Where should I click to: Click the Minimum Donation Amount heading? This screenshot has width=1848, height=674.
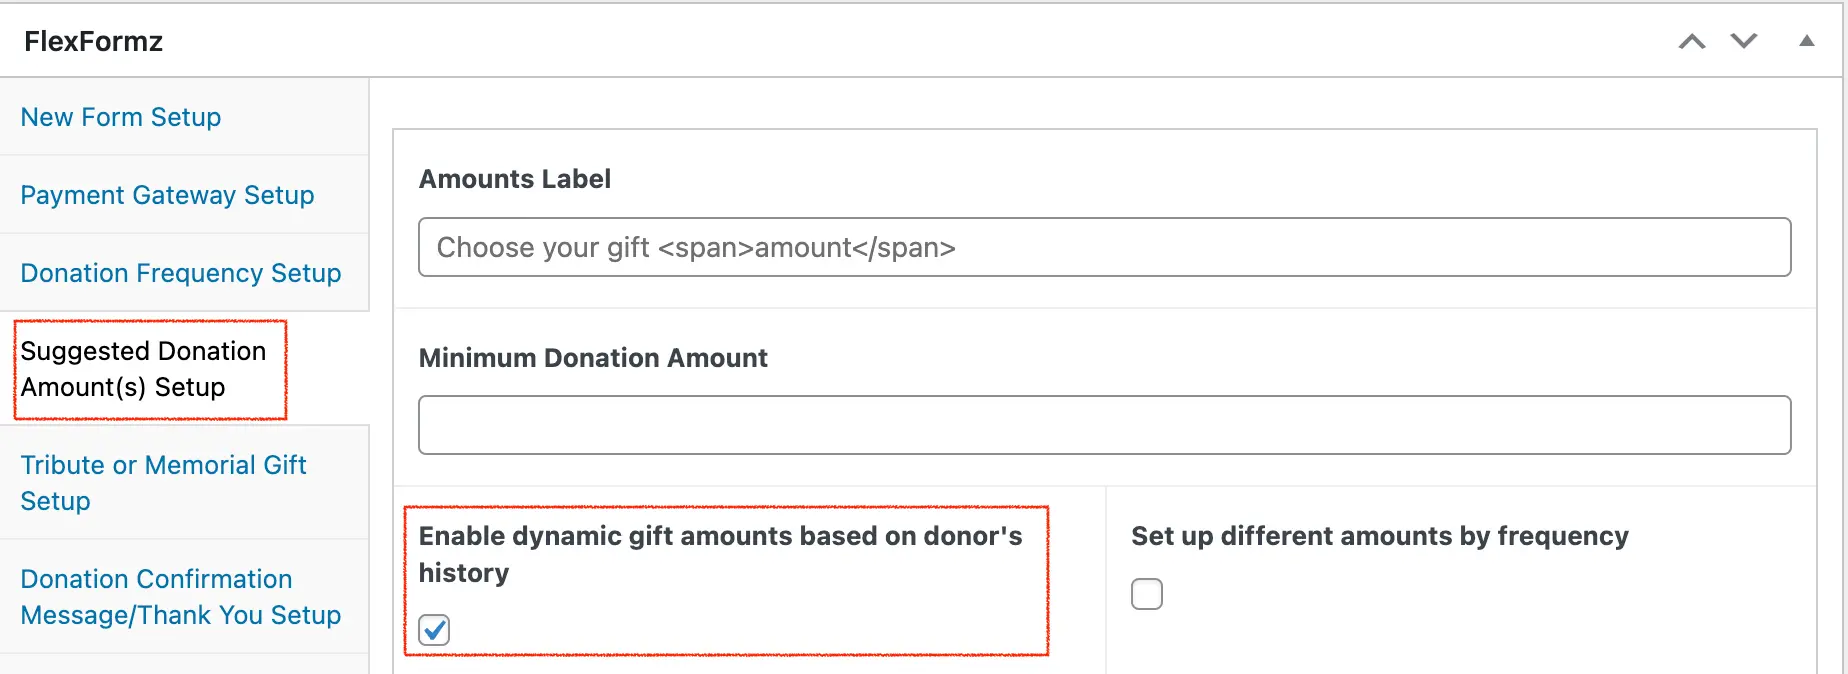coord(593,358)
